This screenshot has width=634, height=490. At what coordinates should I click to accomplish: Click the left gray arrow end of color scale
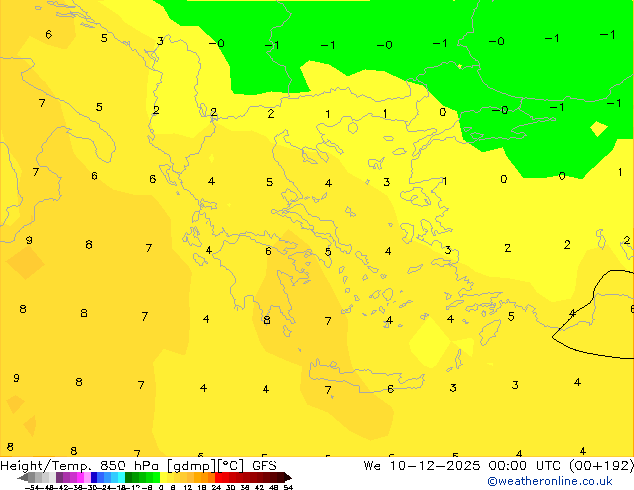pos(22,477)
